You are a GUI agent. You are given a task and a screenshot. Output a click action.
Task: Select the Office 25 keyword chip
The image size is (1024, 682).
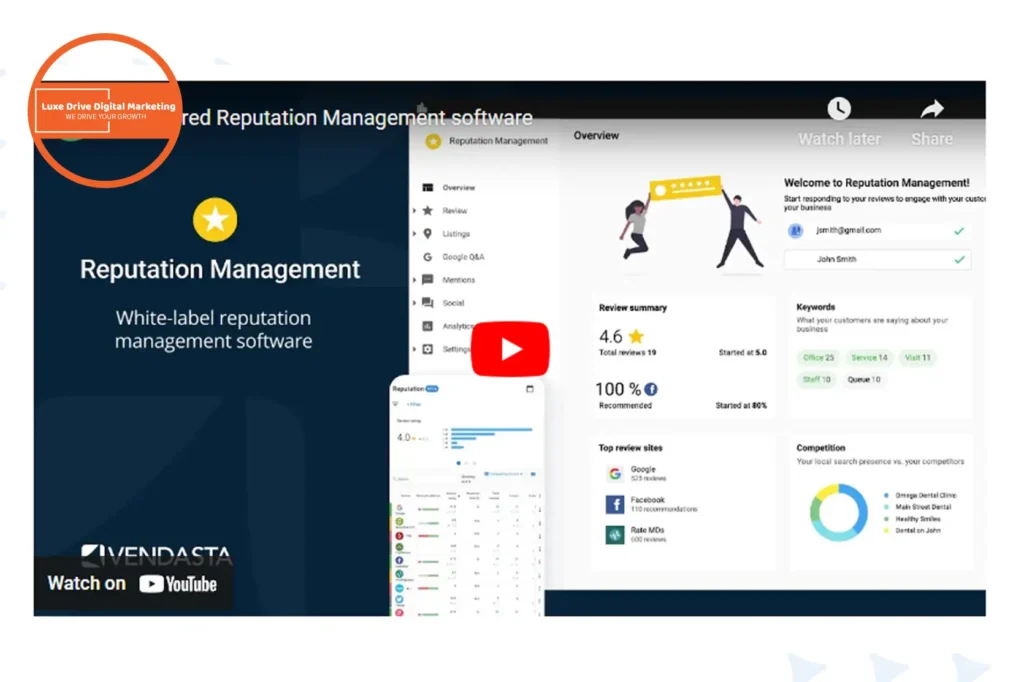tap(817, 358)
